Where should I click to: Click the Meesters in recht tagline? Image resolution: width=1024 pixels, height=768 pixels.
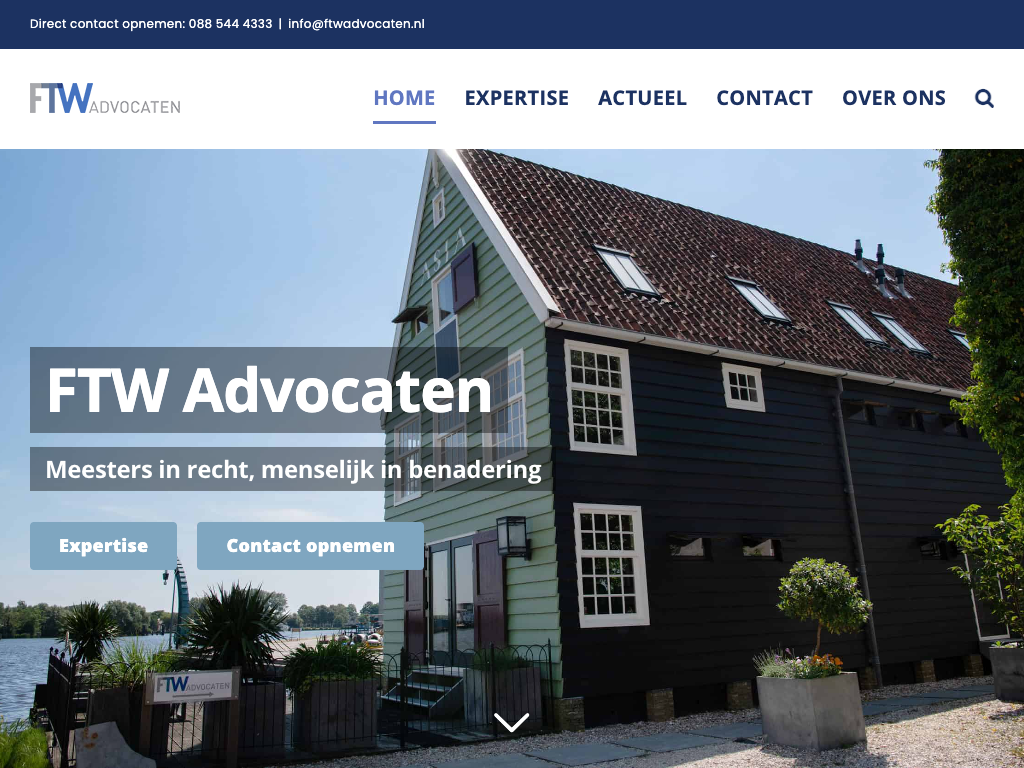coord(293,470)
